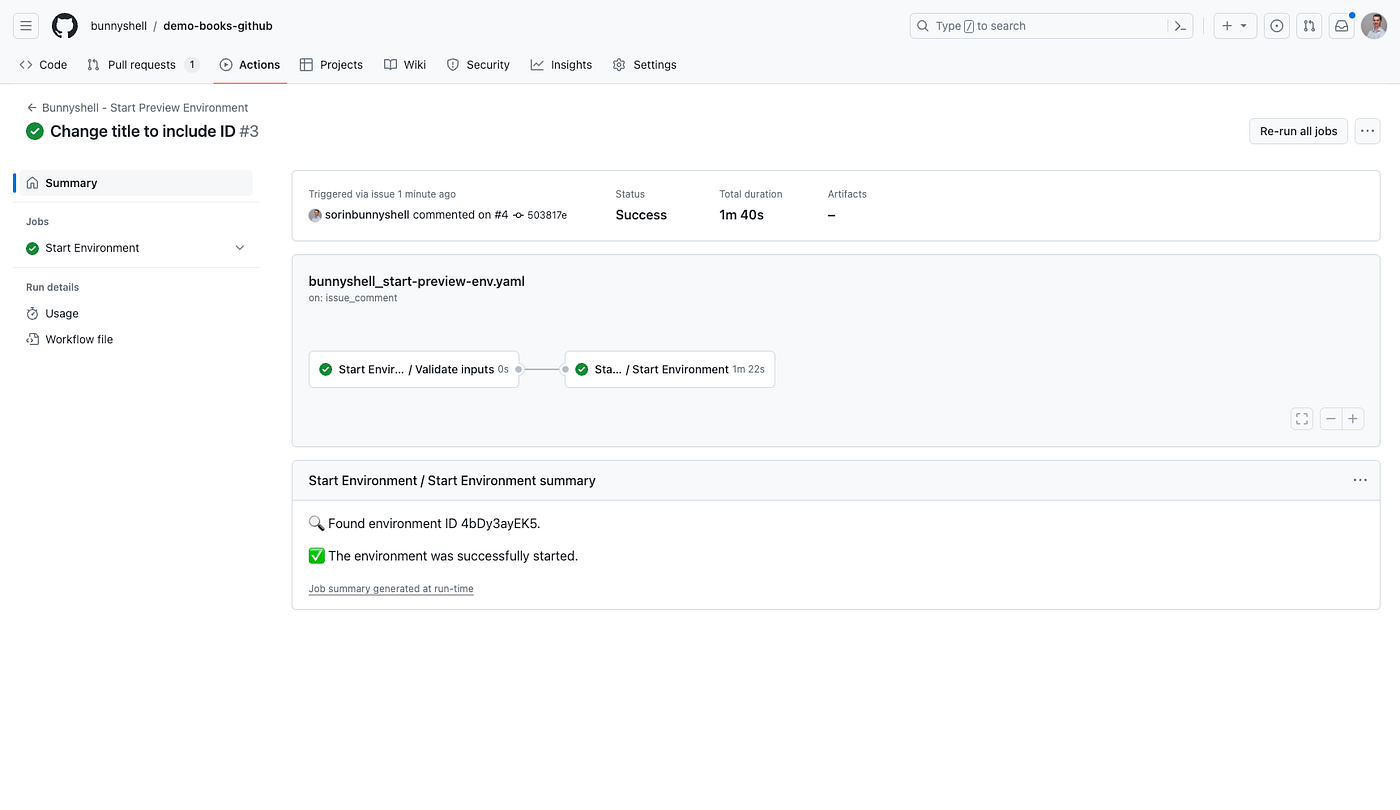The width and height of the screenshot is (1400, 810).
Task: Go to the bunnyshell owner link
Action: click(118, 26)
